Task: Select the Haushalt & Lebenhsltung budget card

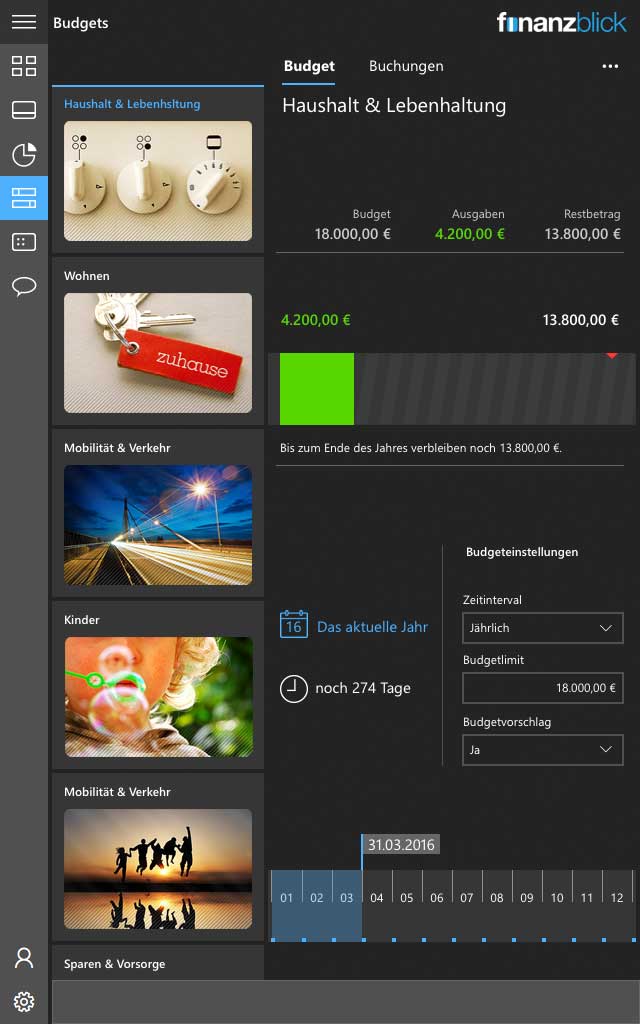Action: tap(158, 169)
